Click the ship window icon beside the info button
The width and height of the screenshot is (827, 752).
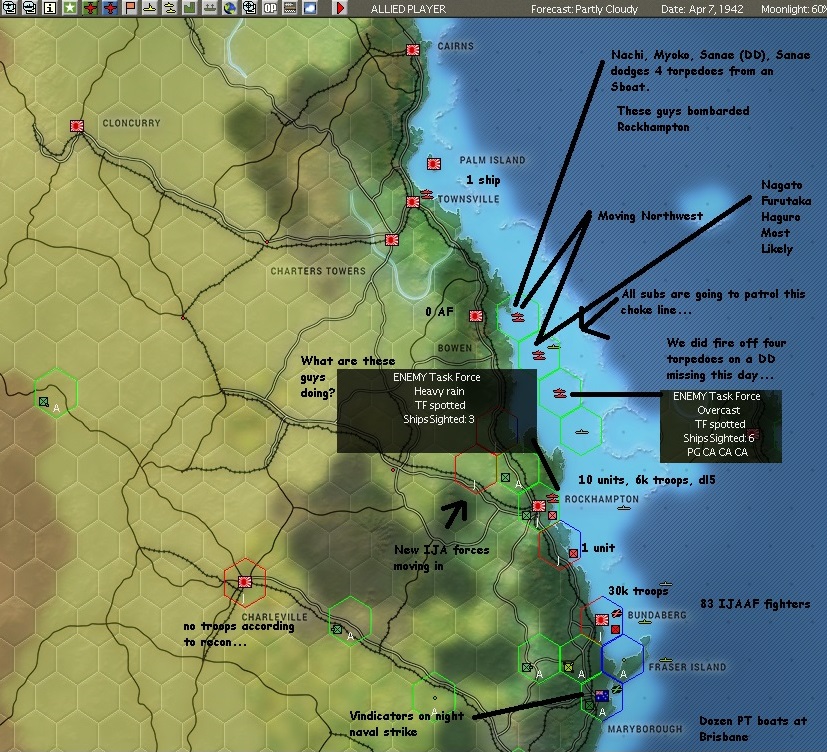point(30,8)
